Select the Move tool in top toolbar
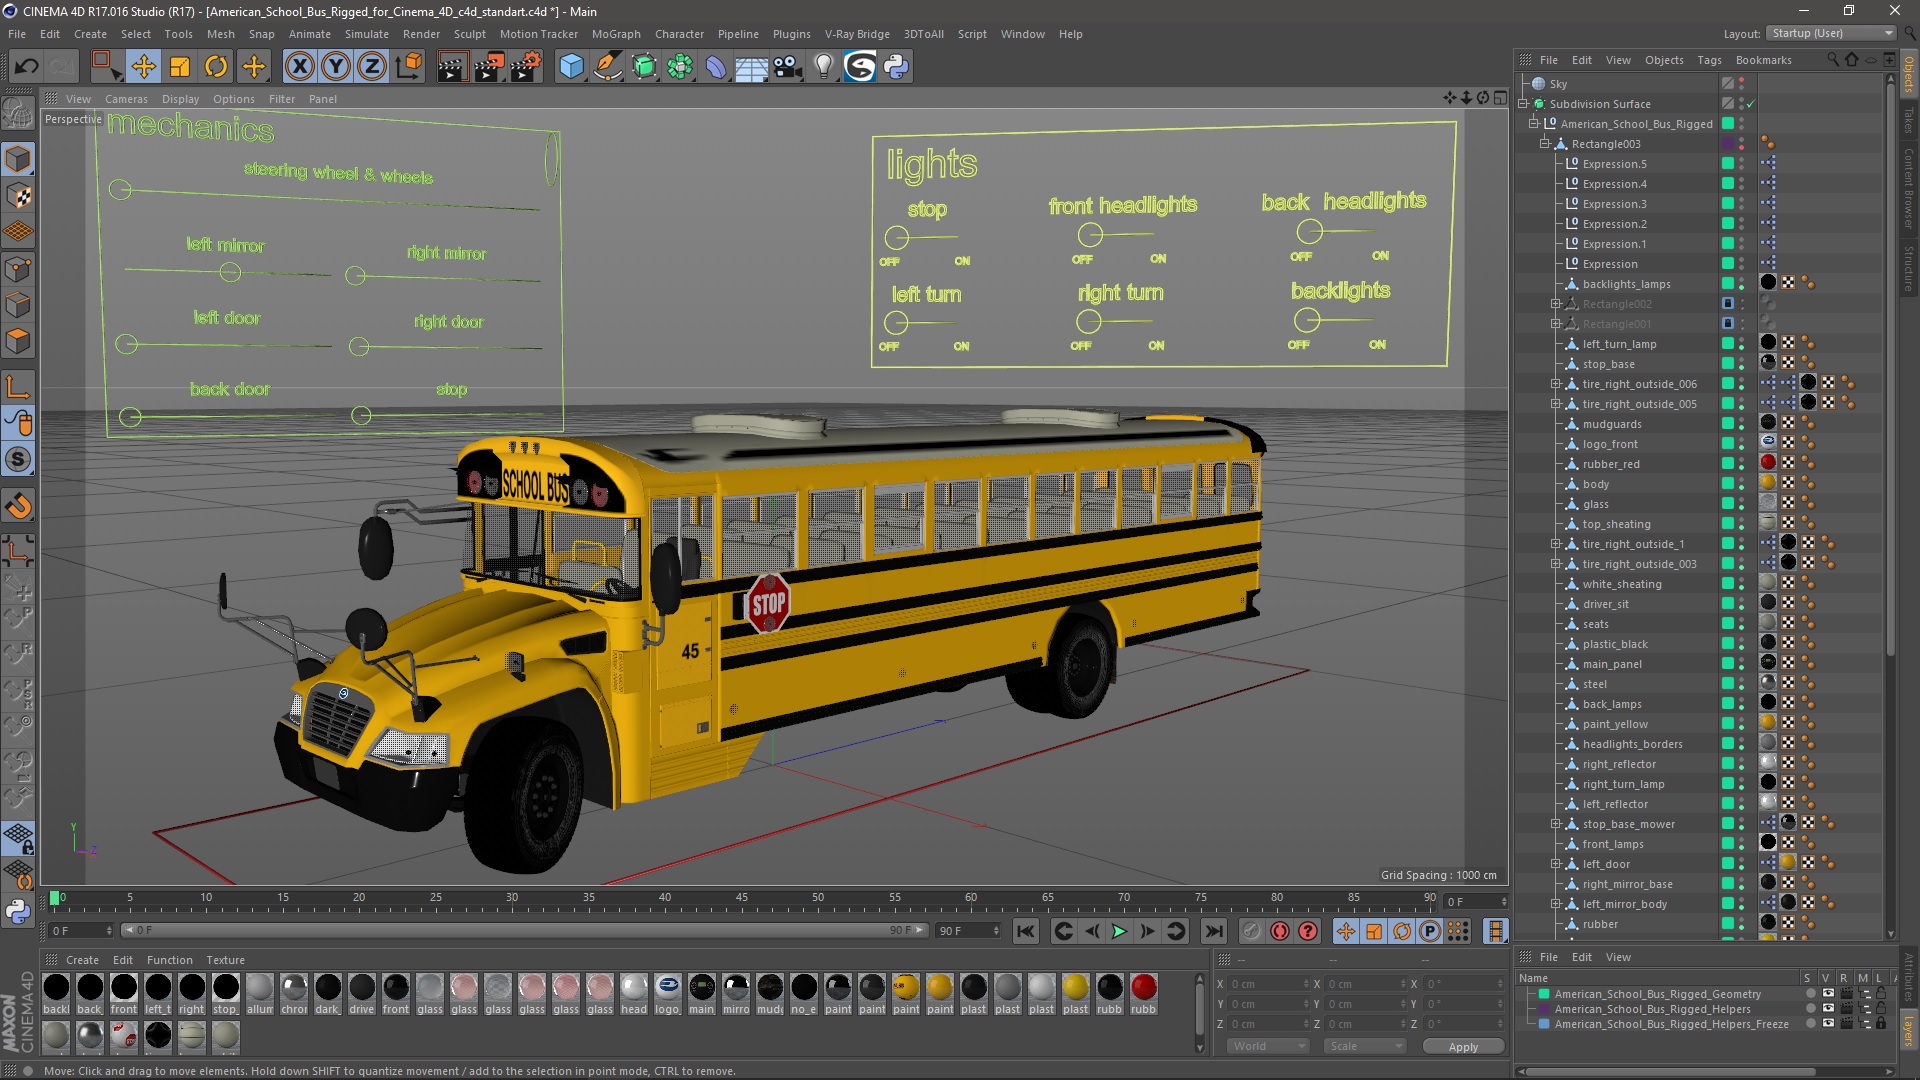 tap(143, 67)
